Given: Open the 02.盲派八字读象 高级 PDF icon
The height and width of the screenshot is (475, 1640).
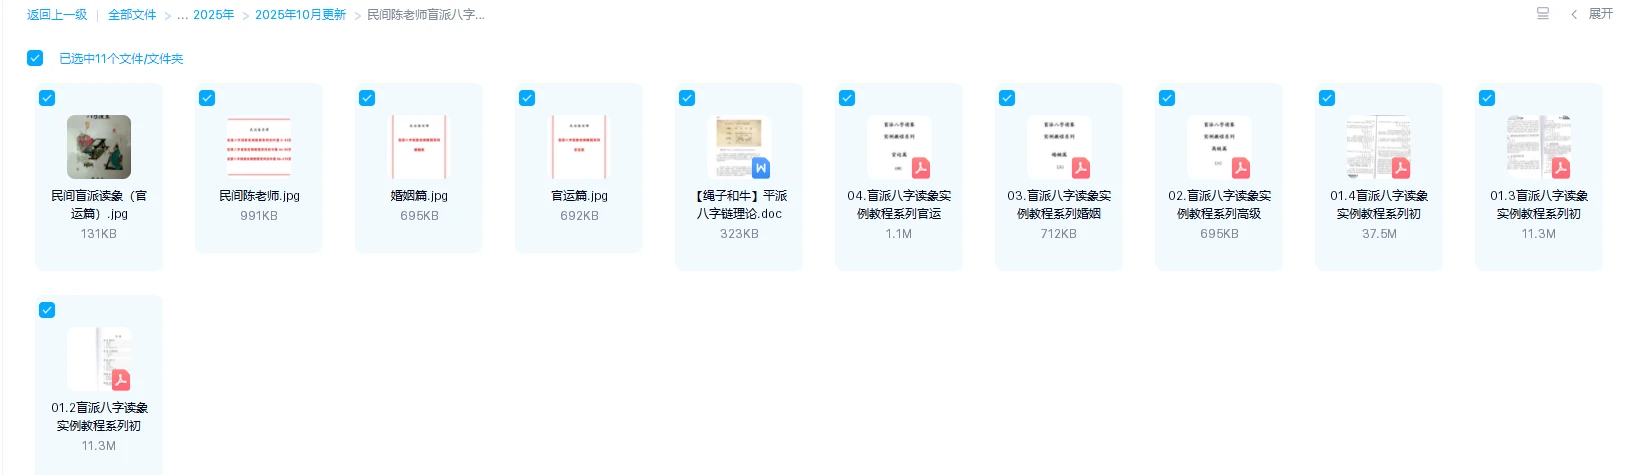Looking at the screenshot, I should pyautogui.click(x=1219, y=147).
